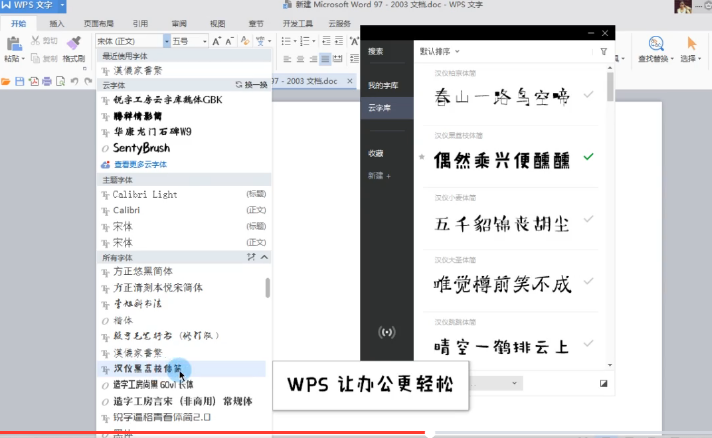The width and height of the screenshot is (712, 438).
Task: Clear formatting with the eraser A icon
Action: [x=245, y=41]
